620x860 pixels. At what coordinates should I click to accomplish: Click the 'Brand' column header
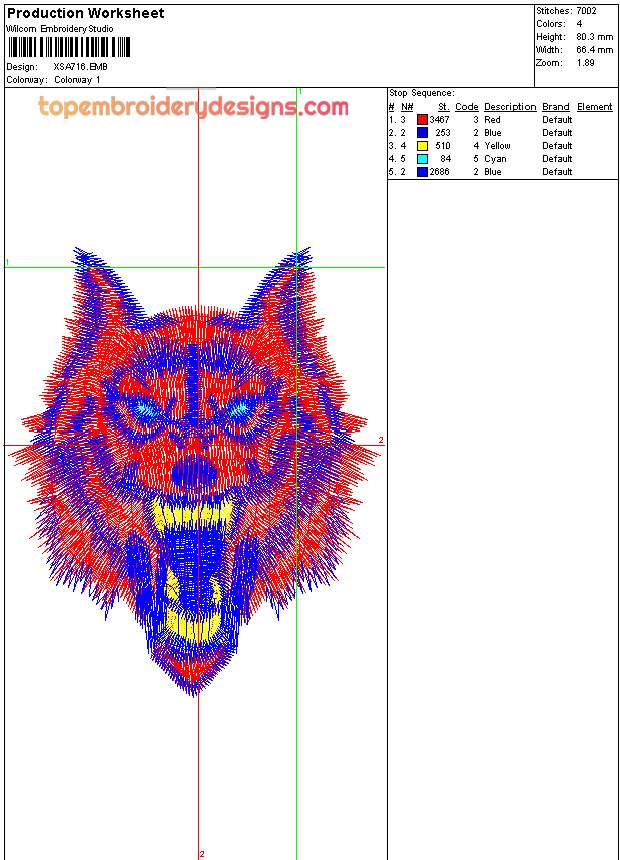pos(556,107)
